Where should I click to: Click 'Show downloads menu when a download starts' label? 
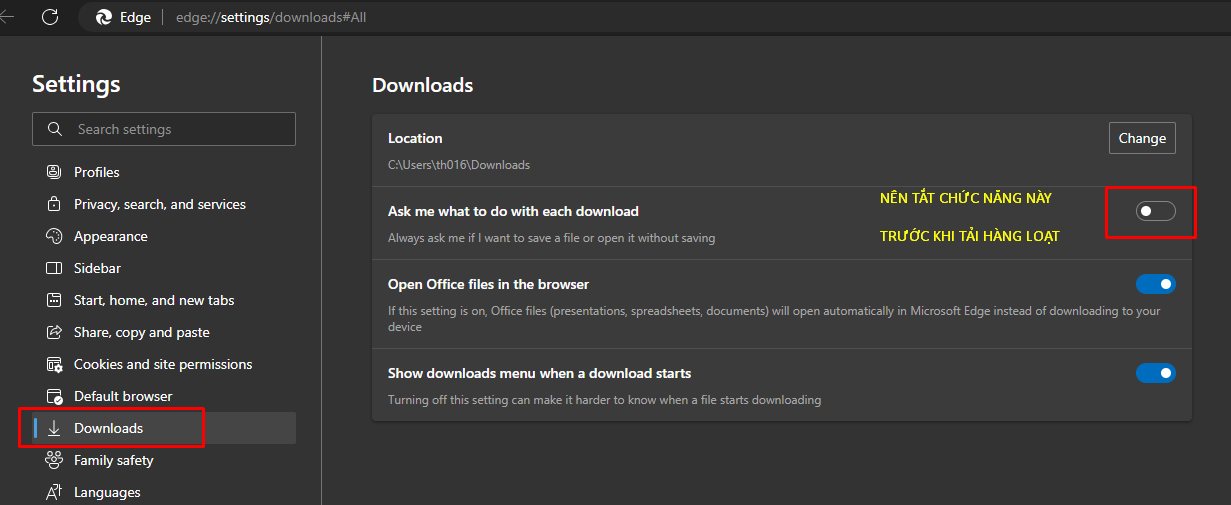(540, 373)
